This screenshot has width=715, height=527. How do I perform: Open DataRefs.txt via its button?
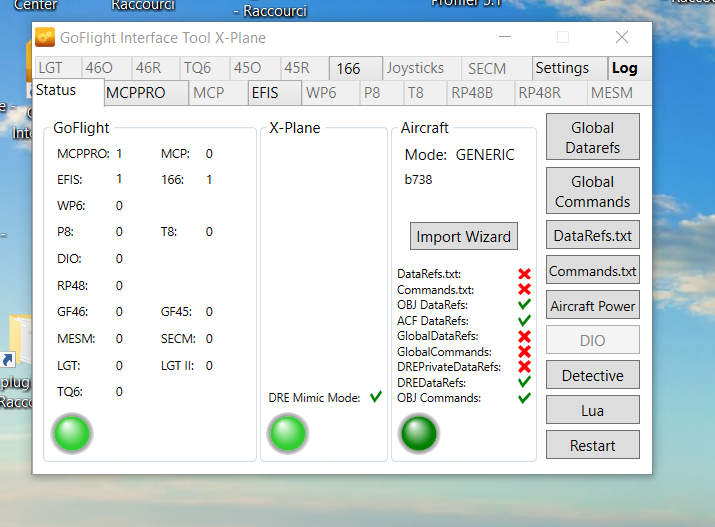593,235
